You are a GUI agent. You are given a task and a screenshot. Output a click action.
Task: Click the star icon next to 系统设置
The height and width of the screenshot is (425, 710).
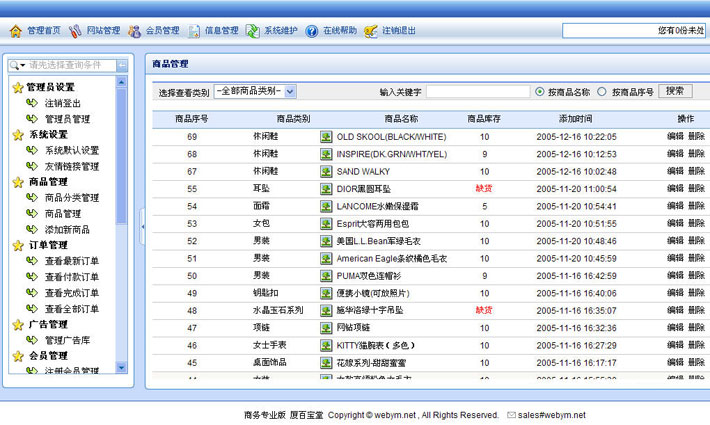[x=18, y=135]
